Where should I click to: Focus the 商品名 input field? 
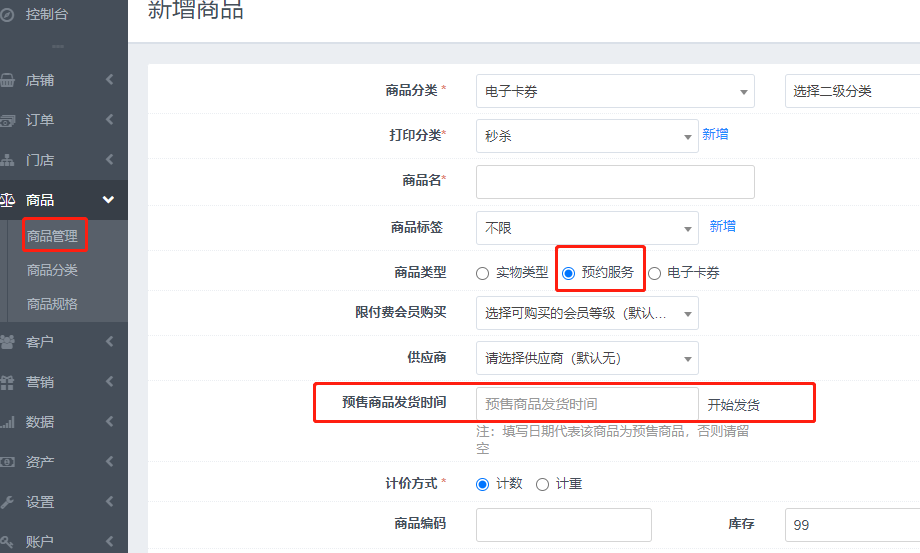point(615,182)
